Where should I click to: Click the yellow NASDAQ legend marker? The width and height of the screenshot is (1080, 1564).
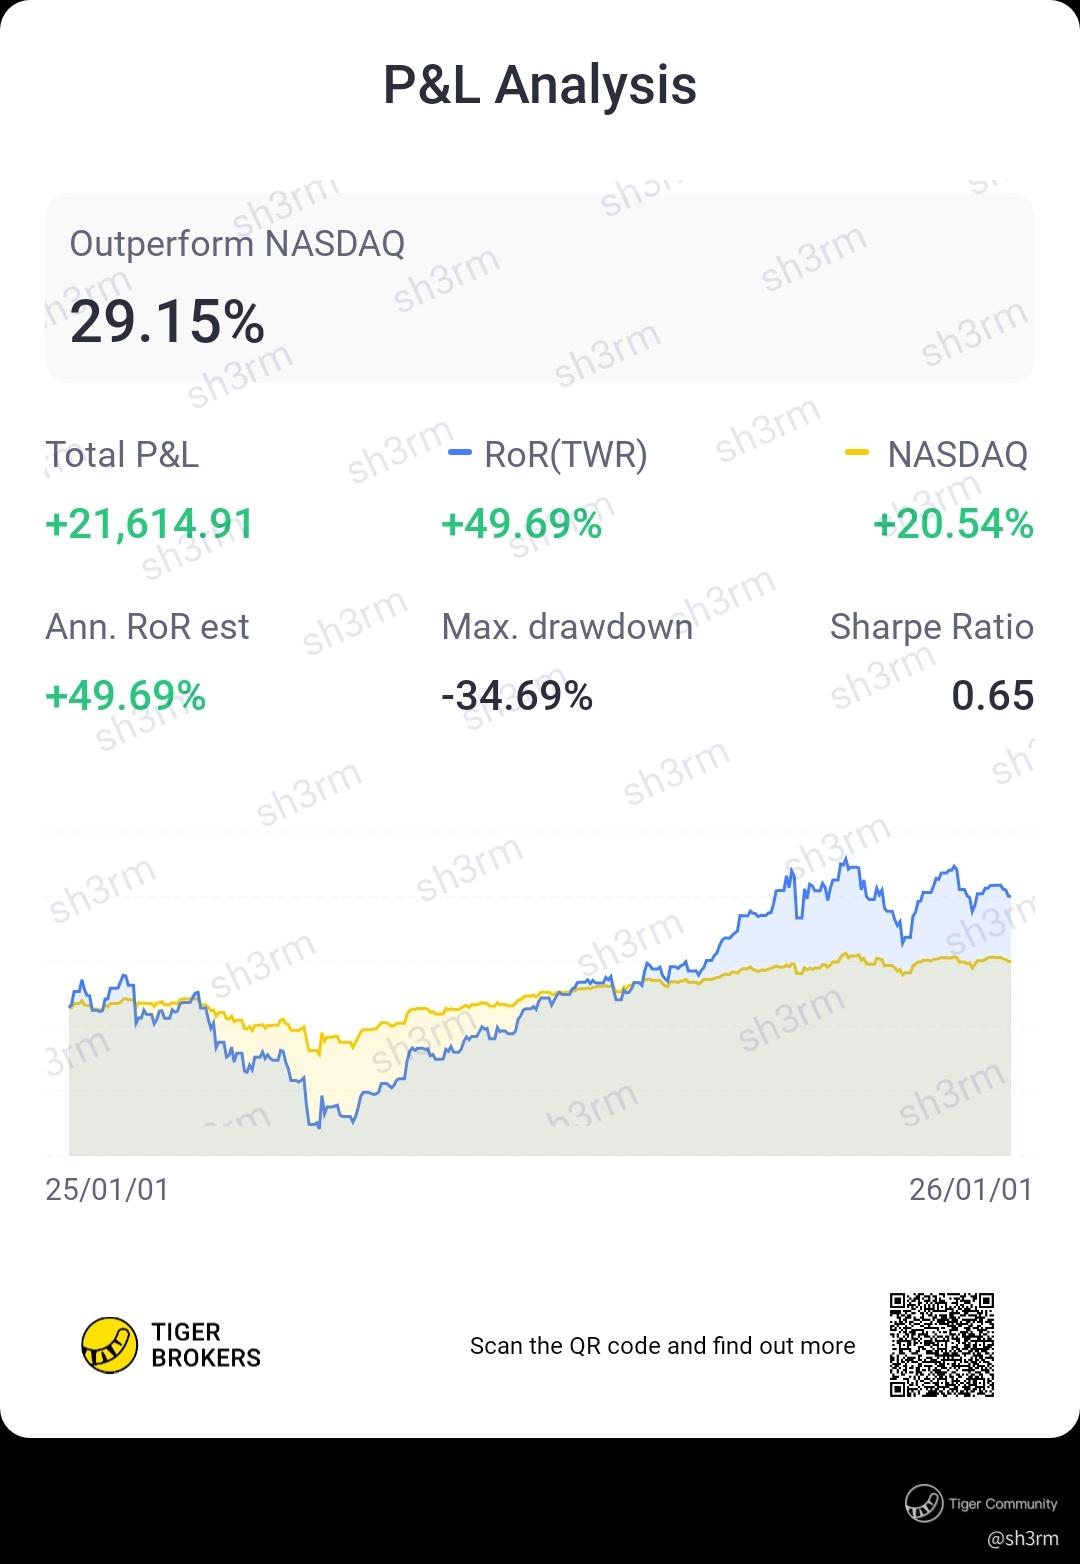(x=856, y=454)
